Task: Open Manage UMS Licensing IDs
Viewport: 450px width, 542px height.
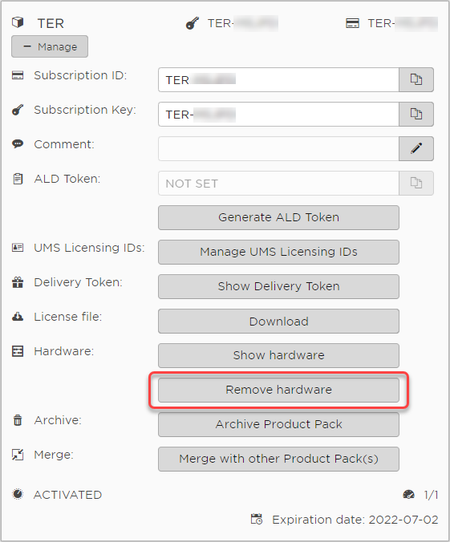Action: pos(279,252)
